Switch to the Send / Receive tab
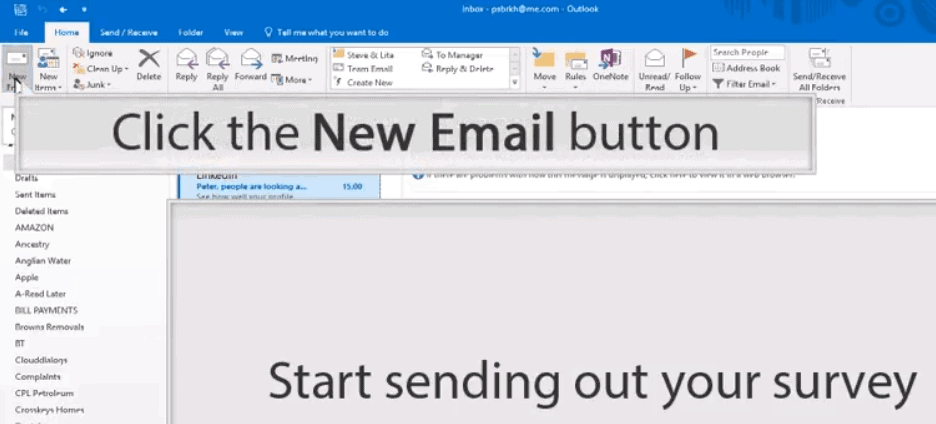The height and width of the screenshot is (424, 936). click(x=129, y=32)
